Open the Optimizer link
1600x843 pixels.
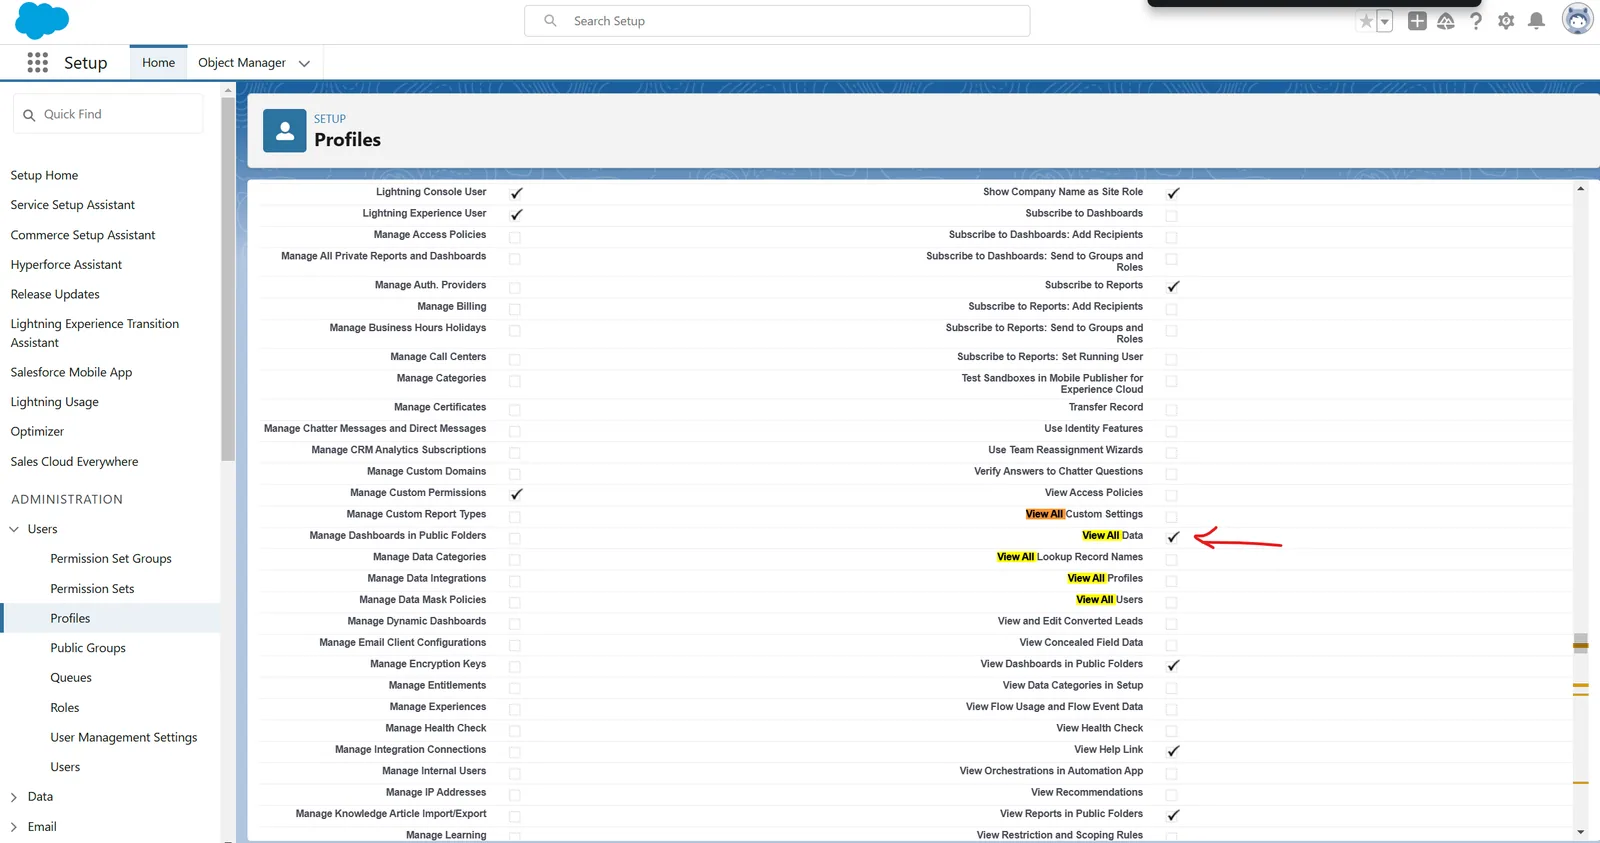point(37,432)
